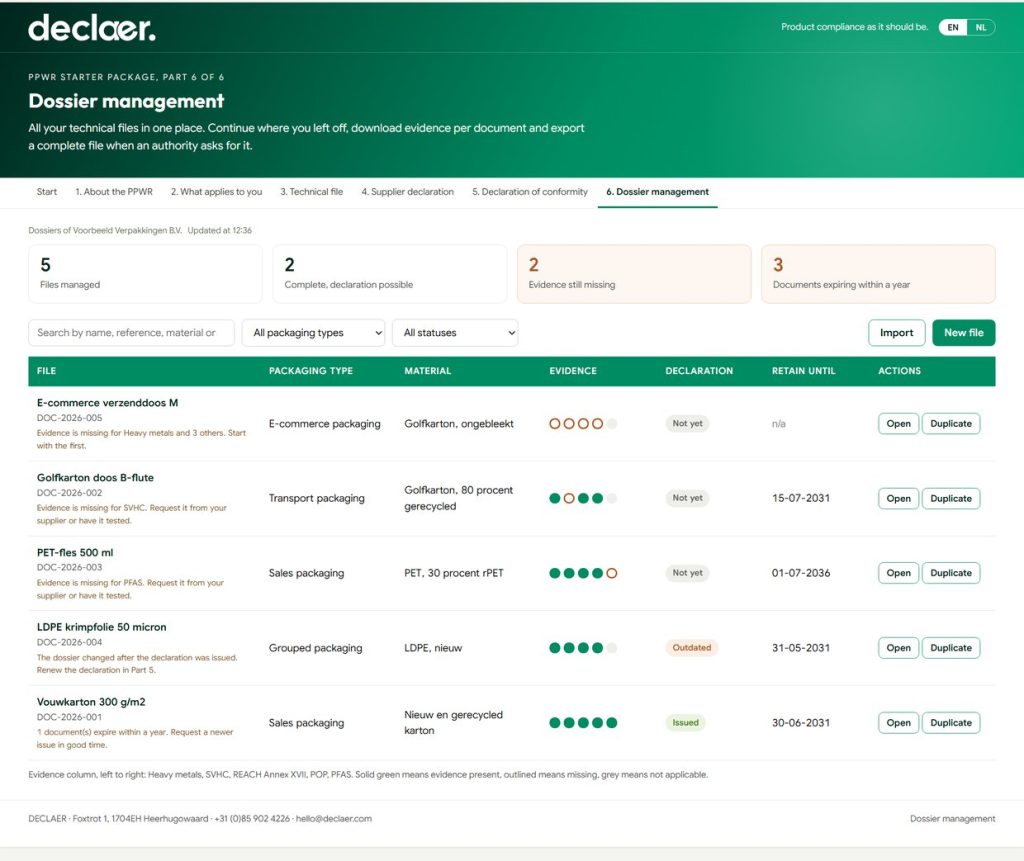This screenshot has width=1024, height=861.
Task: Open the 4. Supplier declaration tab
Action: tap(408, 192)
